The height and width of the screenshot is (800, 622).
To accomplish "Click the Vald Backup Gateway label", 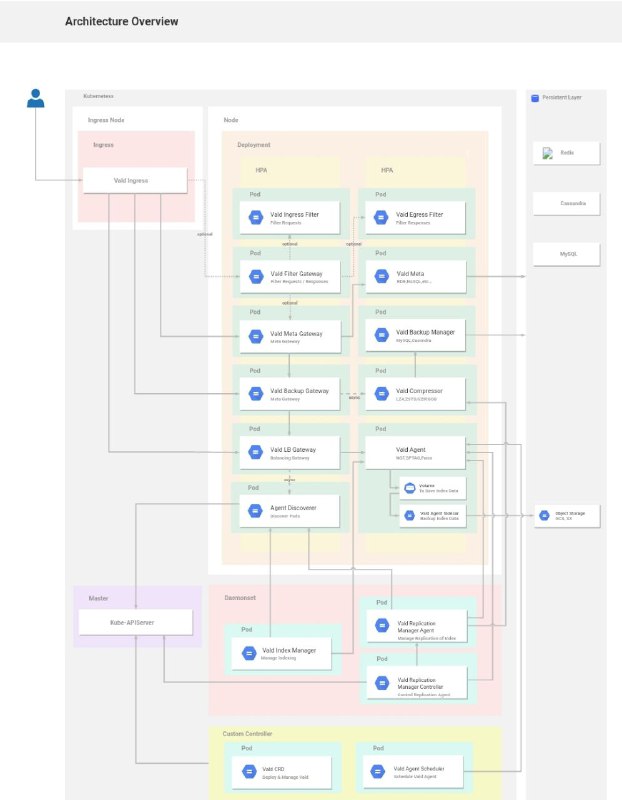I will coord(300,391).
